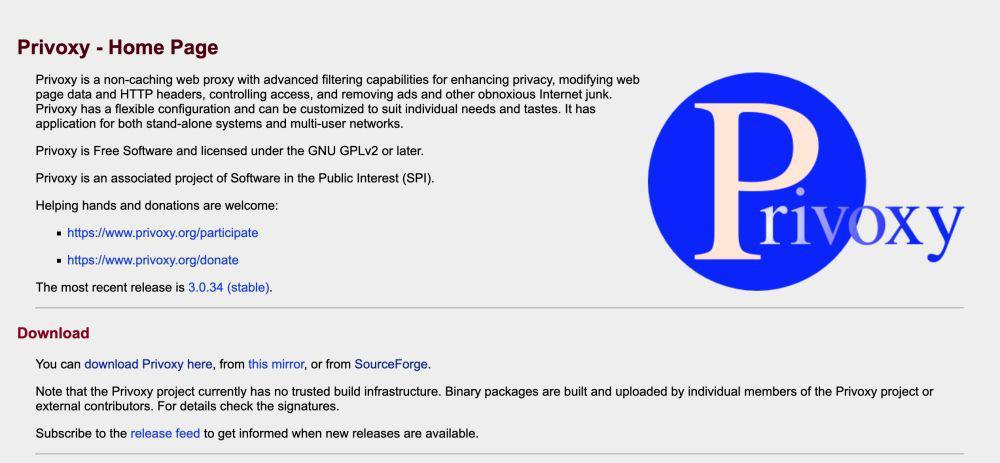Viewport: 1000px width, 463px height.
Task: Visit the 'this mirror' download link
Action: (x=276, y=364)
